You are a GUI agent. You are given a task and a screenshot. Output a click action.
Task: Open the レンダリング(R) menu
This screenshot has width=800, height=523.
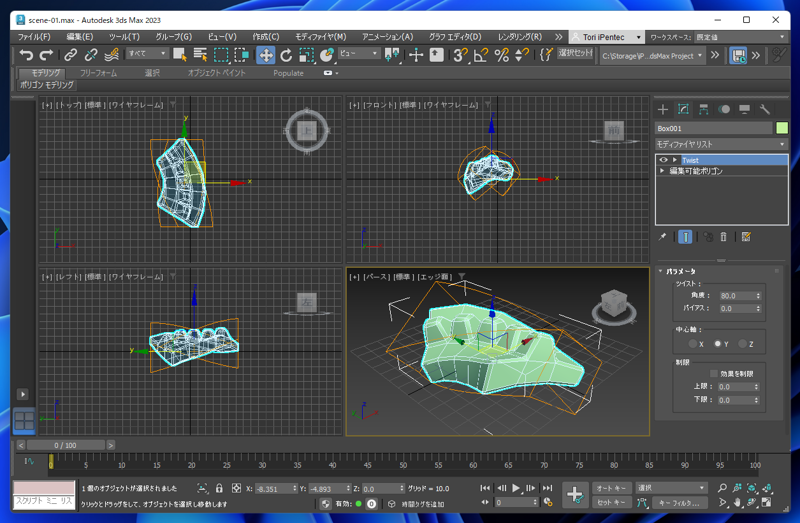519,37
